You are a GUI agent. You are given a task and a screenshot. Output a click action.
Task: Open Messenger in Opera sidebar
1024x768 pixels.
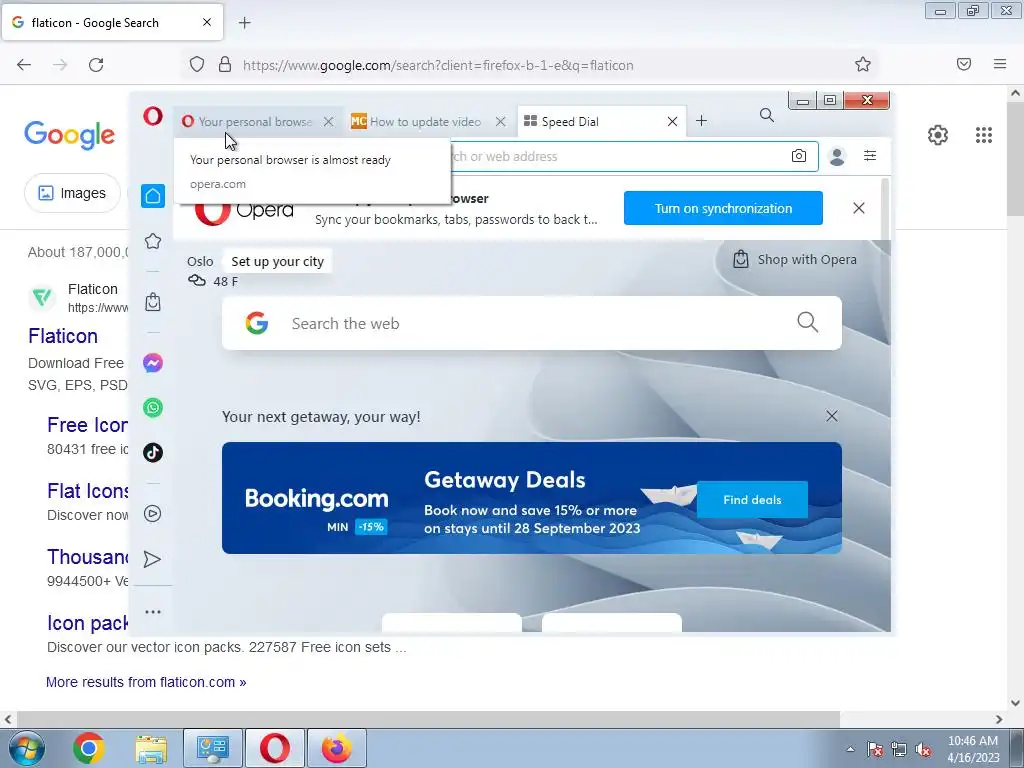153,363
